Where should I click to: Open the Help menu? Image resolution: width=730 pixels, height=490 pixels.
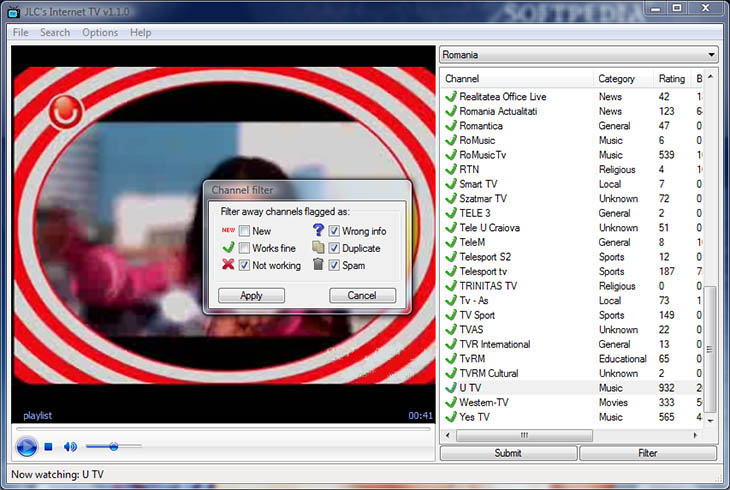(x=141, y=33)
